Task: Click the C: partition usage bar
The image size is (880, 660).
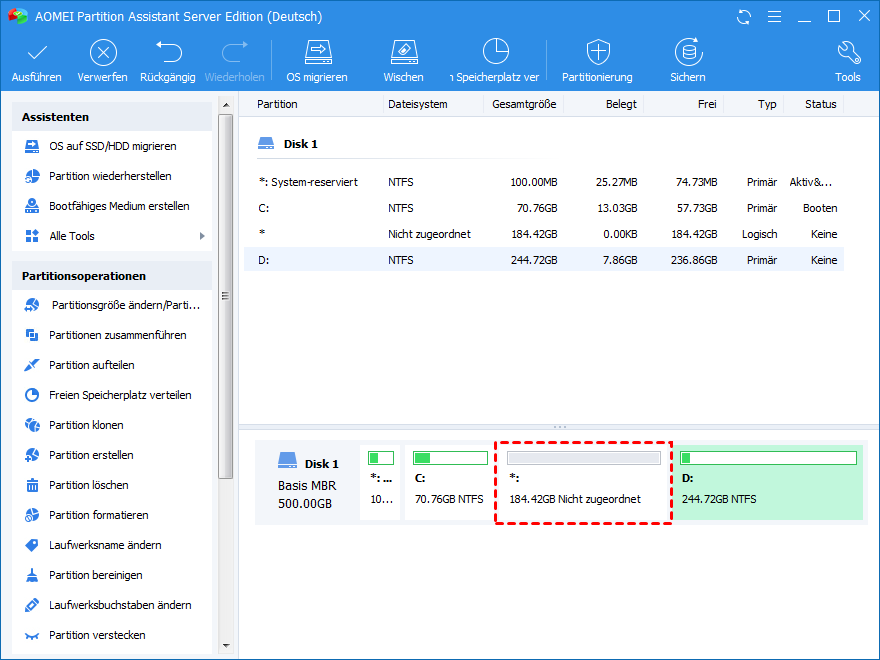Action: pyautogui.click(x=448, y=458)
